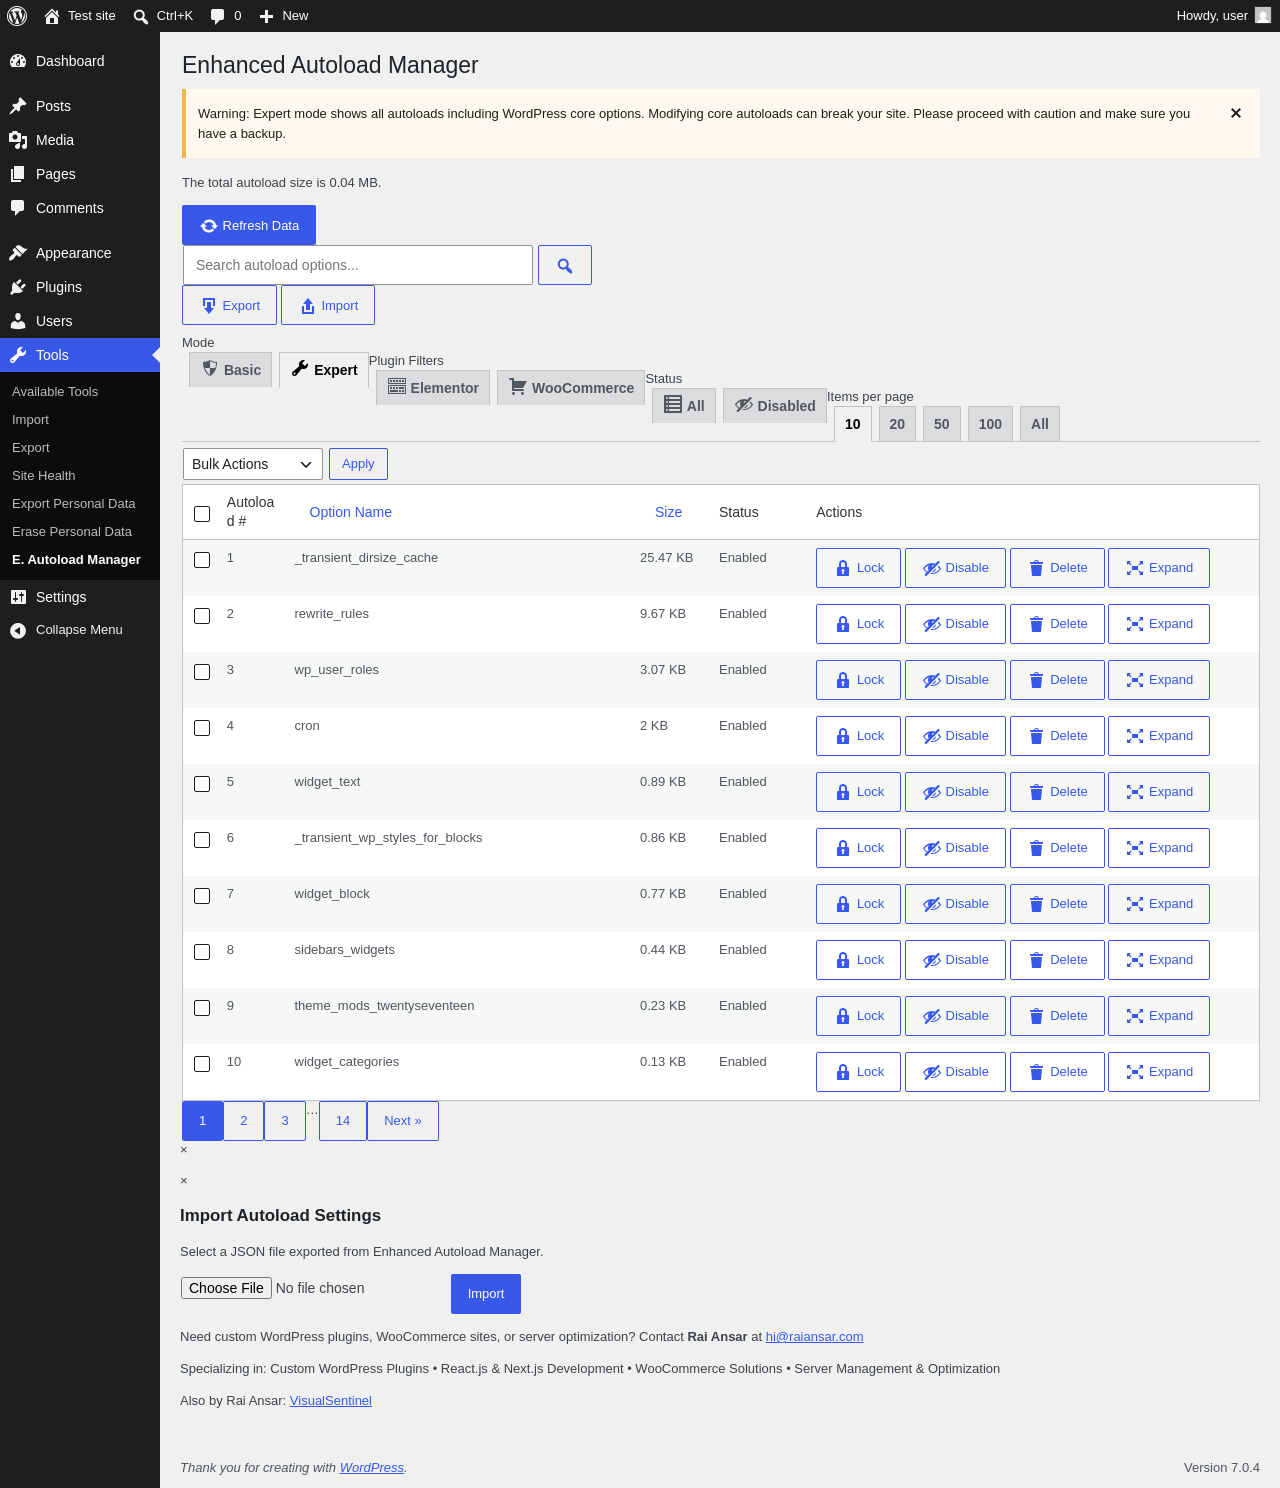Lock the _transient_dirsize_cache option
This screenshot has width=1280, height=1488.
pyautogui.click(x=858, y=568)
